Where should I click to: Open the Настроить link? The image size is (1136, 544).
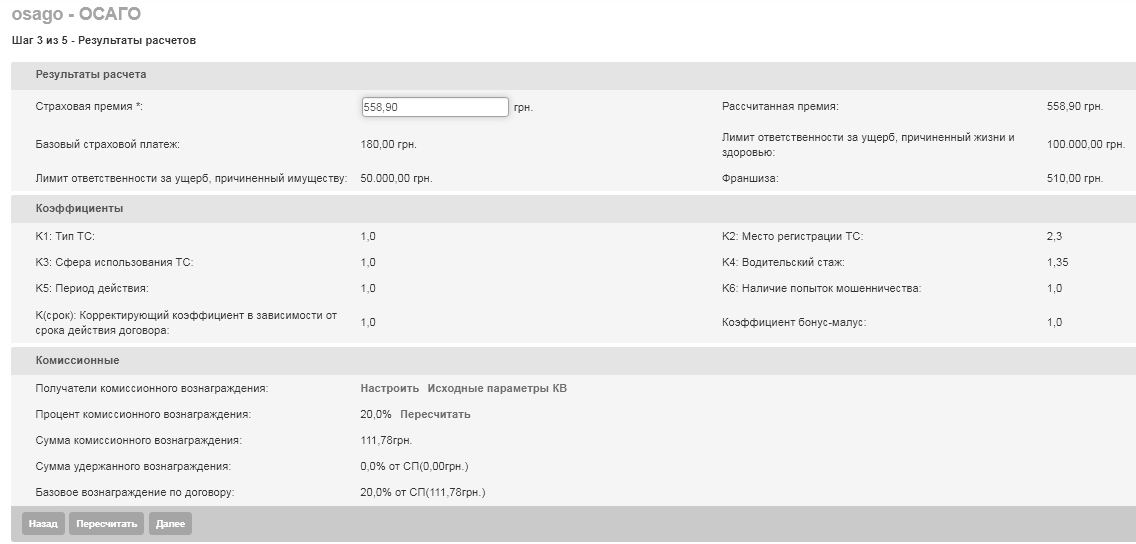[390, 388]
